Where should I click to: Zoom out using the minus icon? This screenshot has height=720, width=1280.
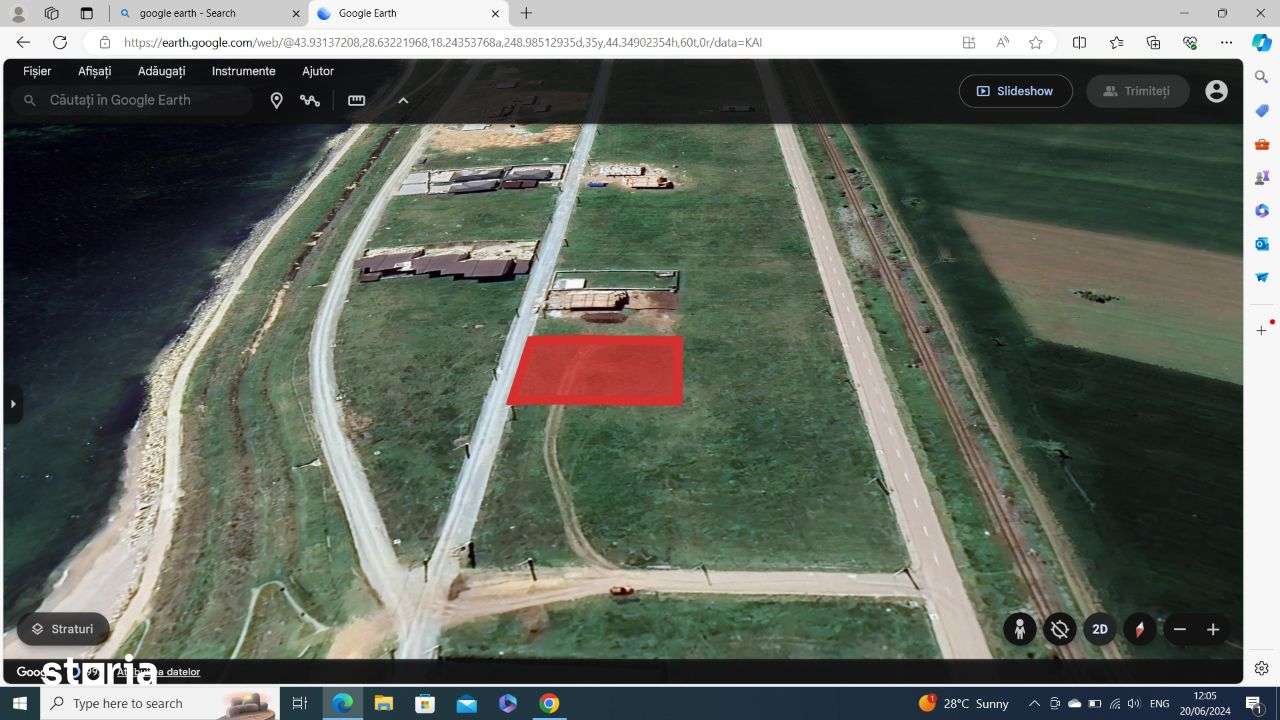[1179, 629]
